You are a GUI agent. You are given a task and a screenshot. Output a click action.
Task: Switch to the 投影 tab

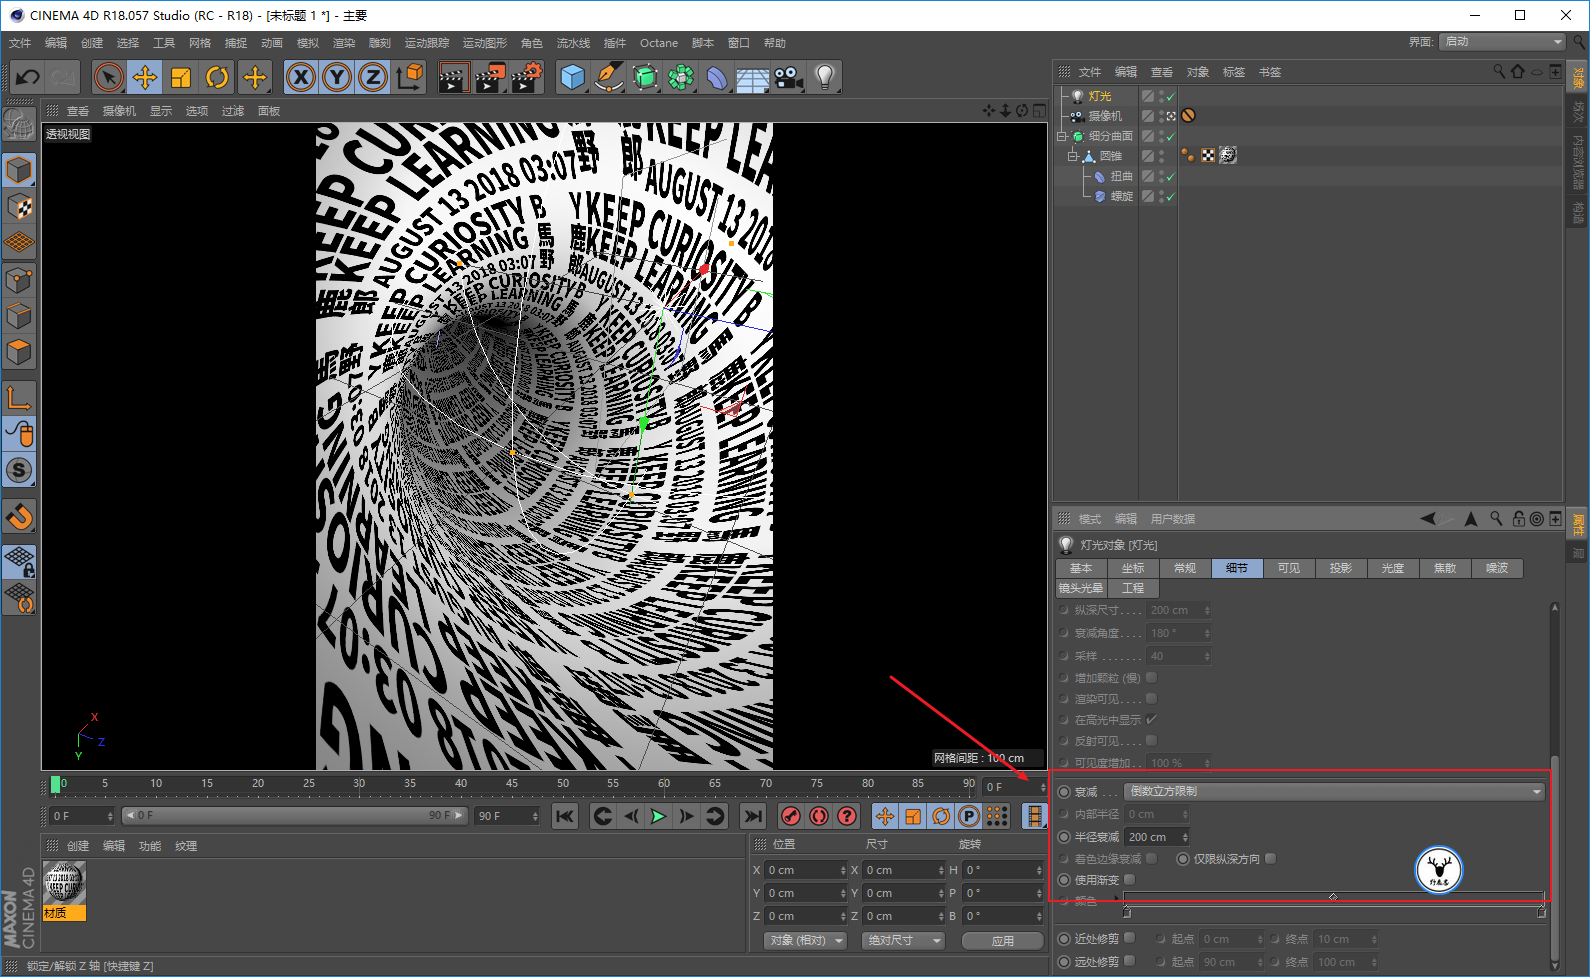point(1341,568)
